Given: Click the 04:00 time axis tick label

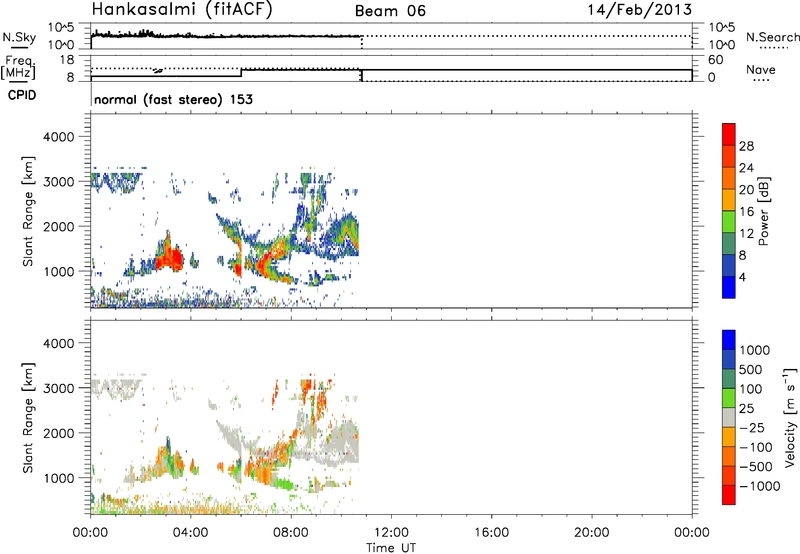Looking at the screenshot, I should (190, 533).
